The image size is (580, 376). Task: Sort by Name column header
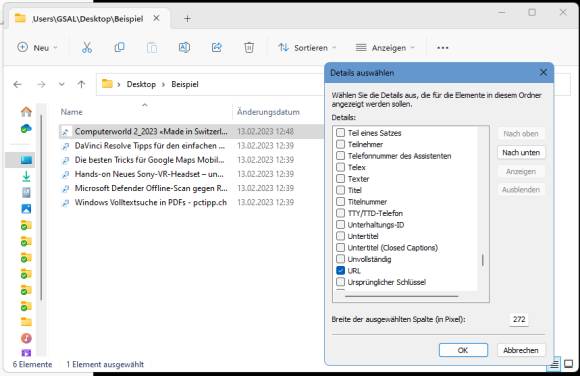pos(71,112)
